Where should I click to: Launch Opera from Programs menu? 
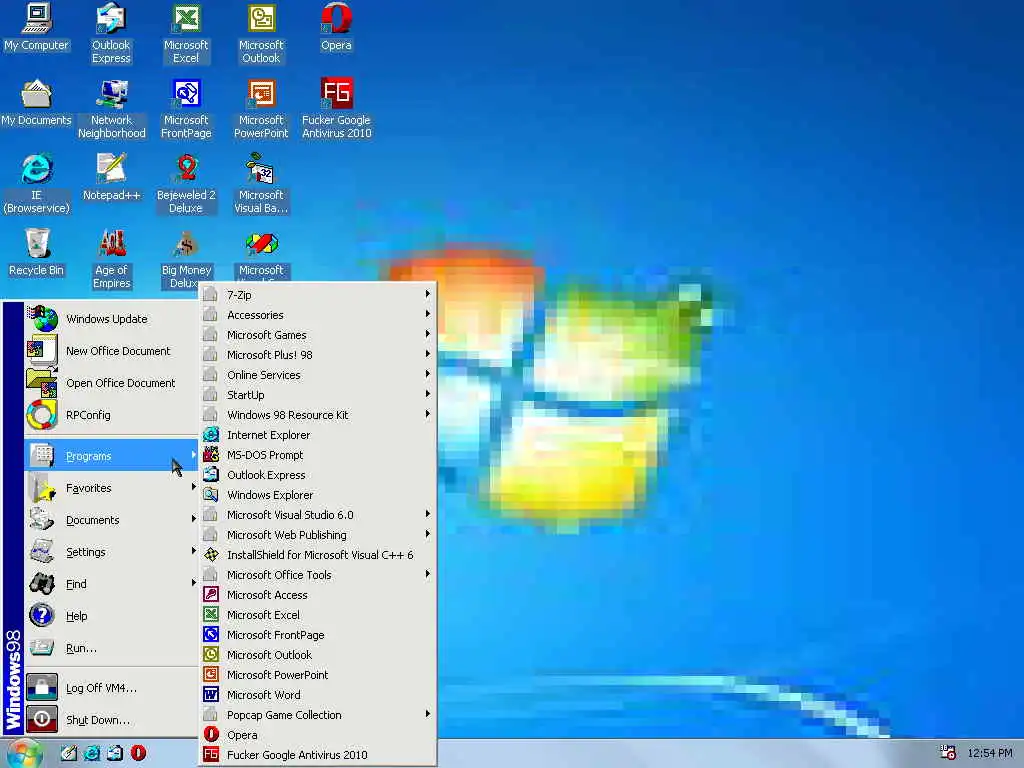pos(317,735)
